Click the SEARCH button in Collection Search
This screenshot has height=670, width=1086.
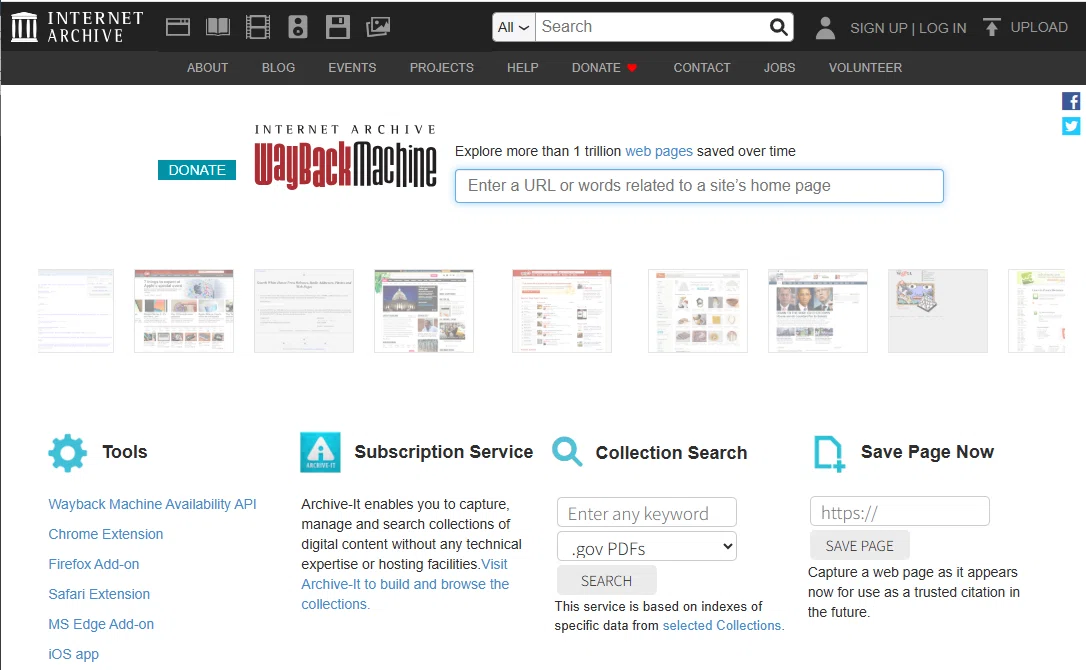click(x=607, y=581)
